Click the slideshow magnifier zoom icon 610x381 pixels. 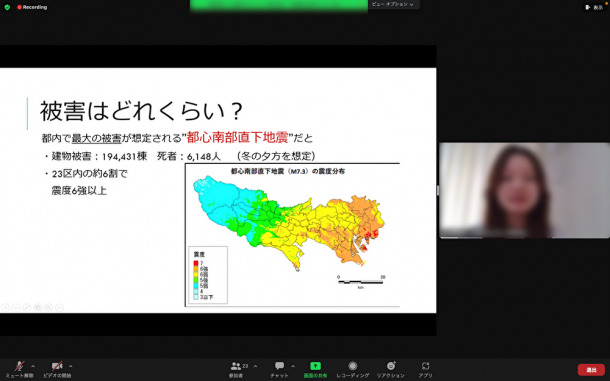coord(48,307)
